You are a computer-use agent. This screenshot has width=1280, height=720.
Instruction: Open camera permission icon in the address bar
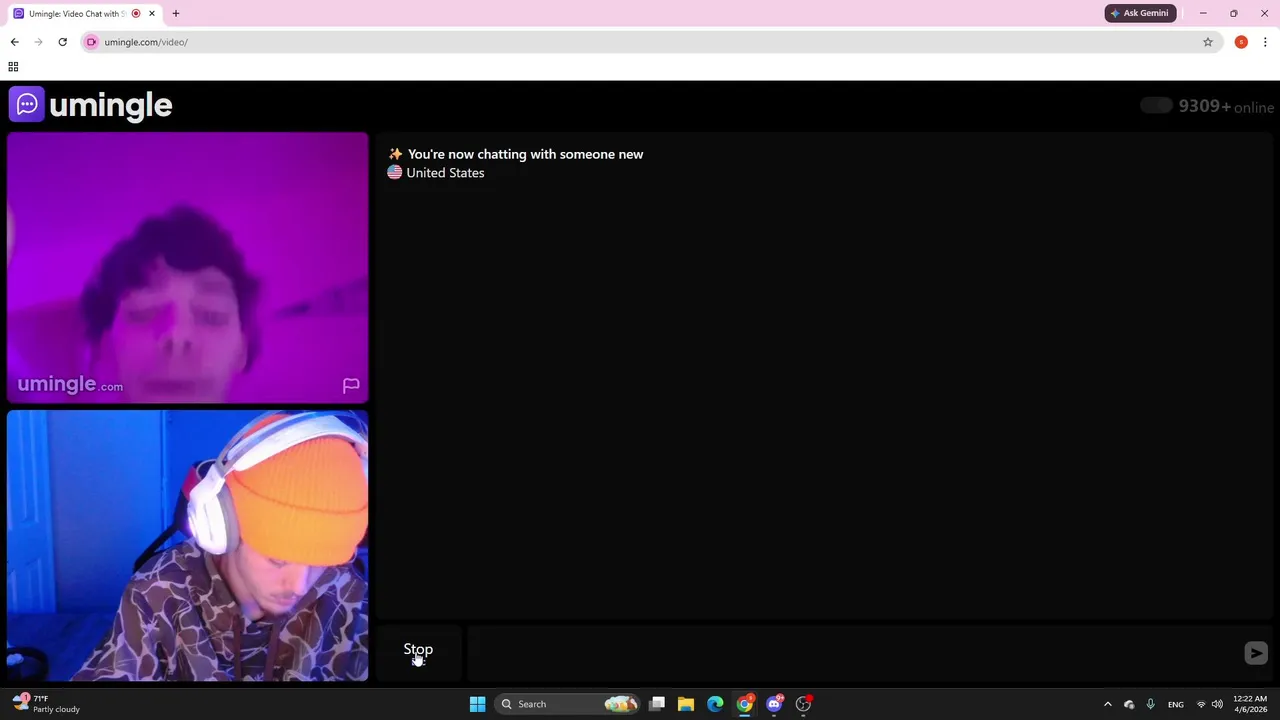[91, 42]
